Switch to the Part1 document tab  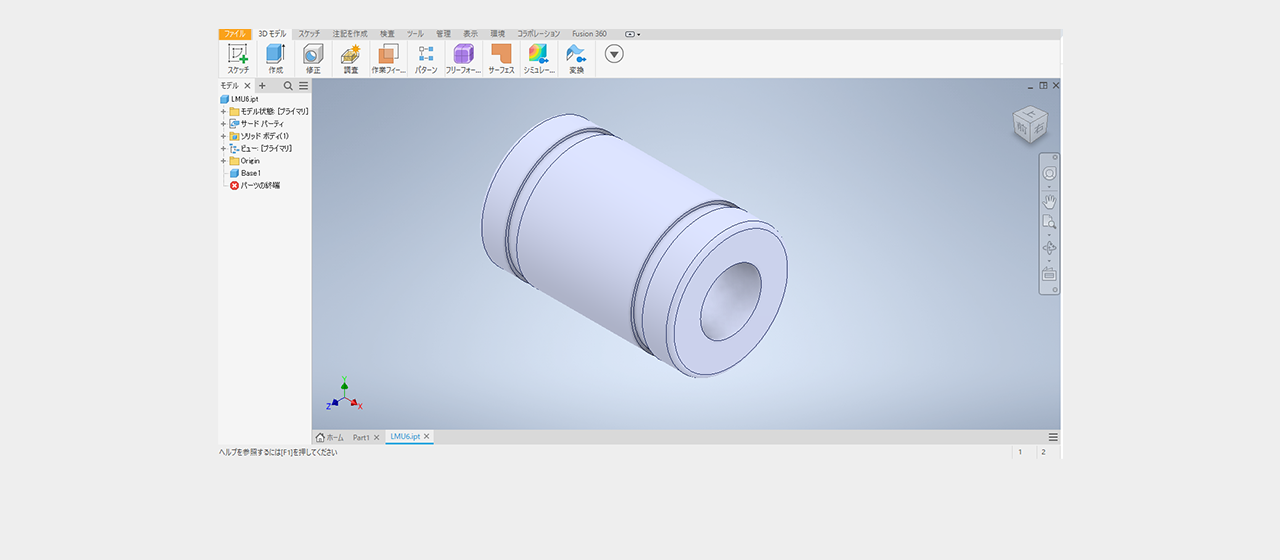(x=361, y=437)
